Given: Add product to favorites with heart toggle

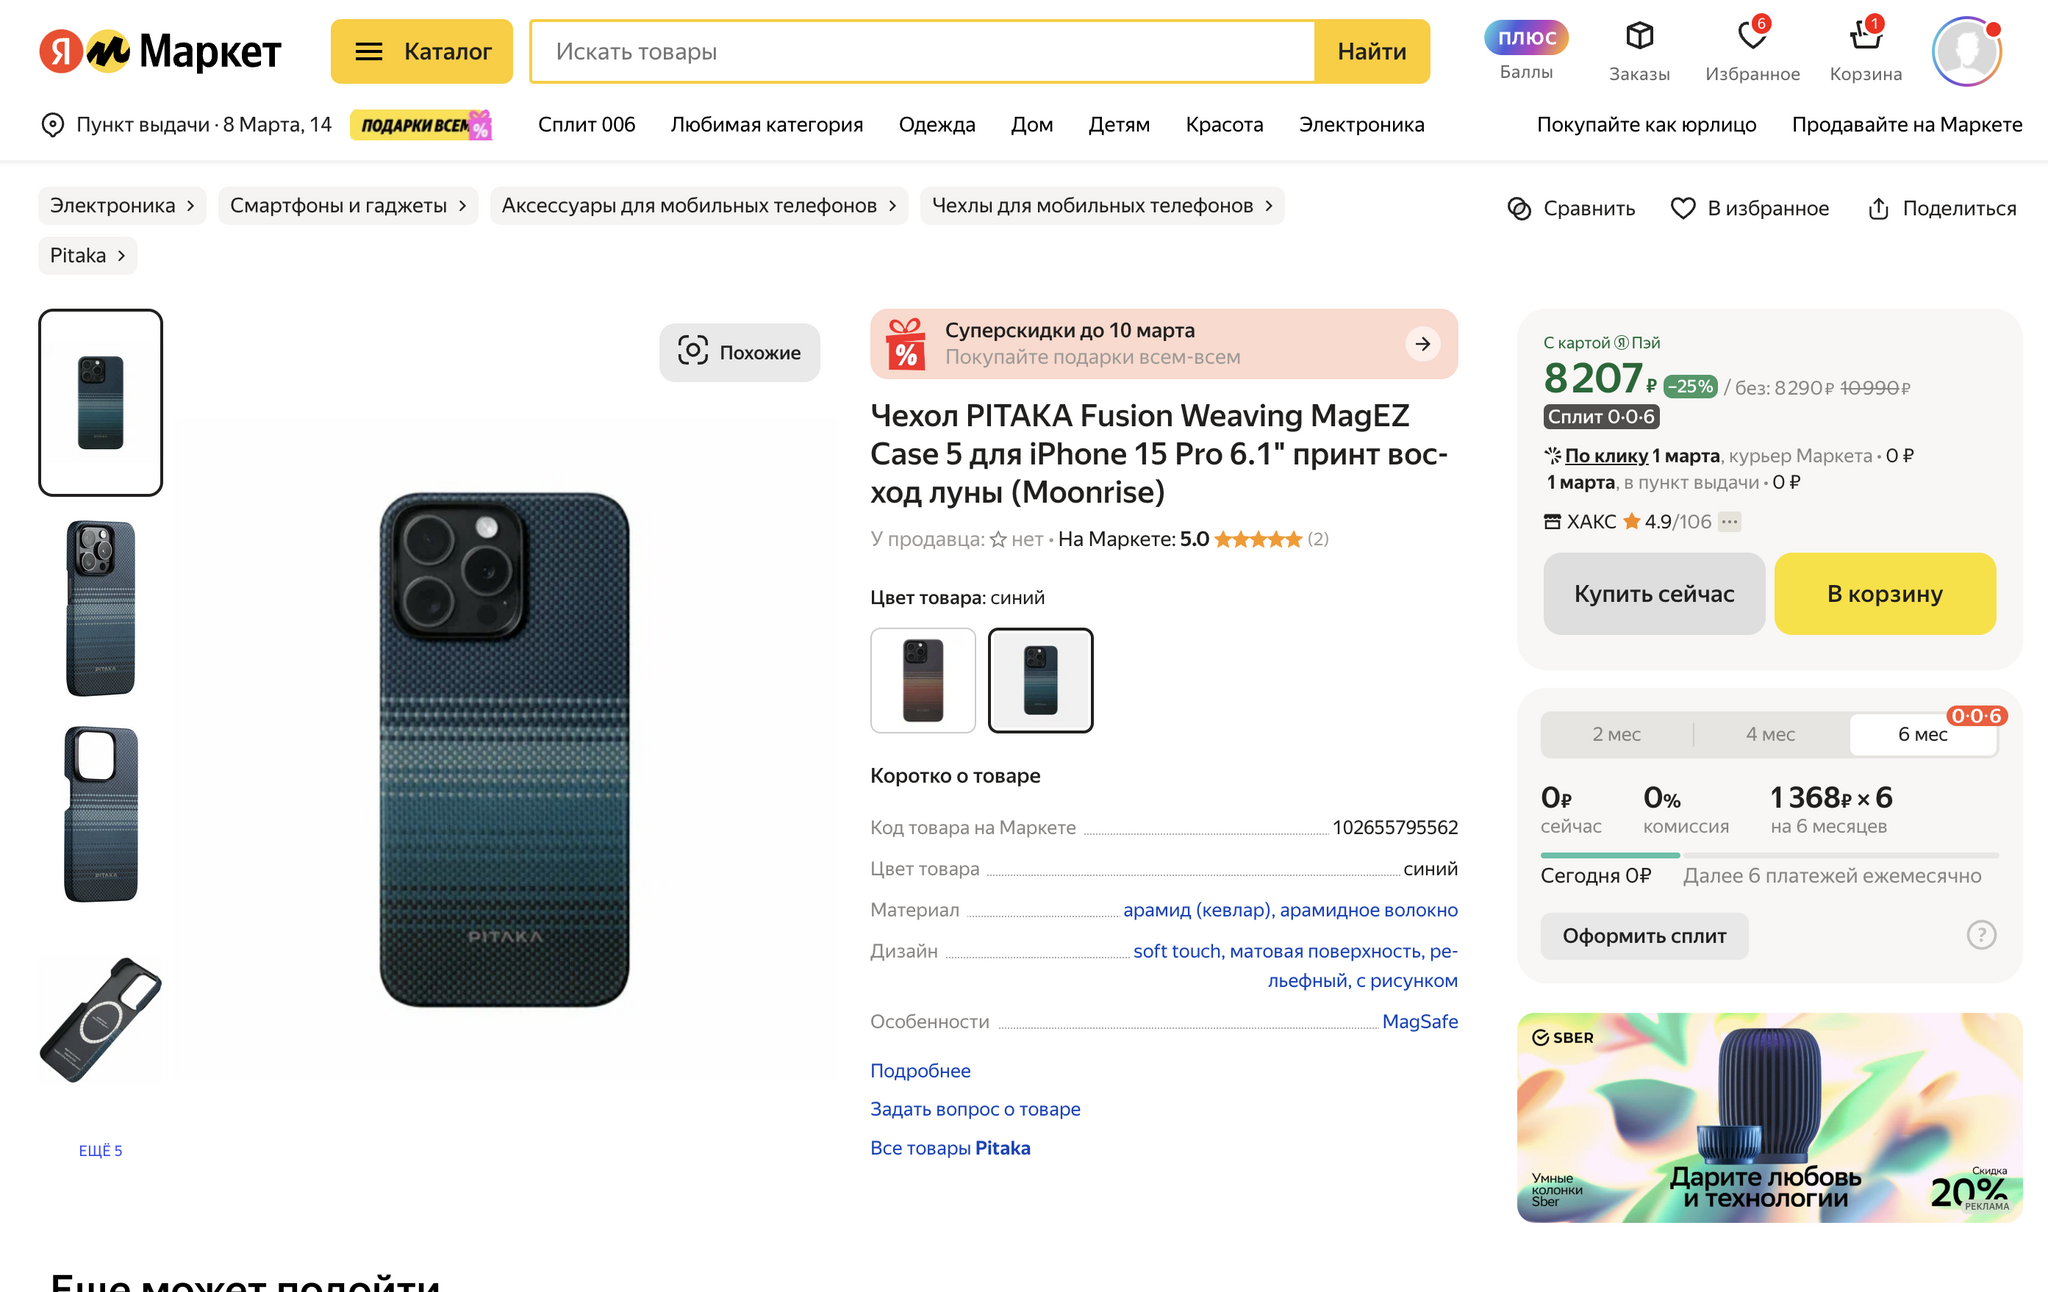Looking at the screenshot, I should (x=1683, y=208).
